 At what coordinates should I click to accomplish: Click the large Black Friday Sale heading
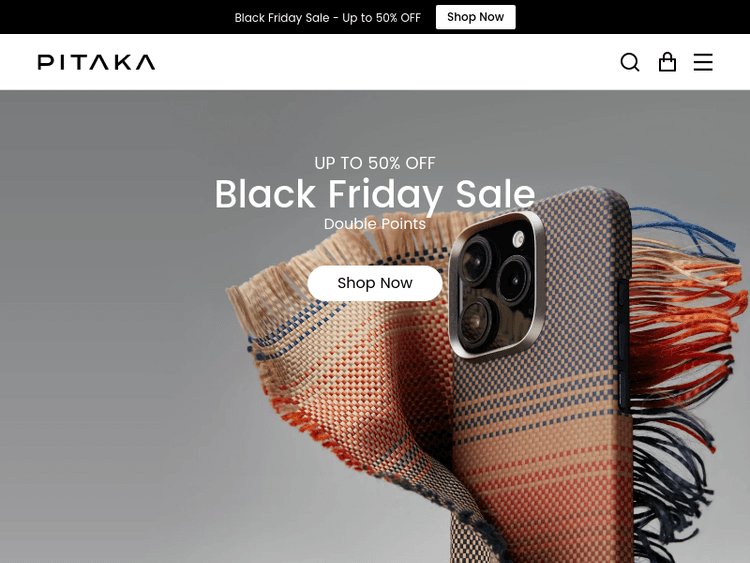pos(375,194)
